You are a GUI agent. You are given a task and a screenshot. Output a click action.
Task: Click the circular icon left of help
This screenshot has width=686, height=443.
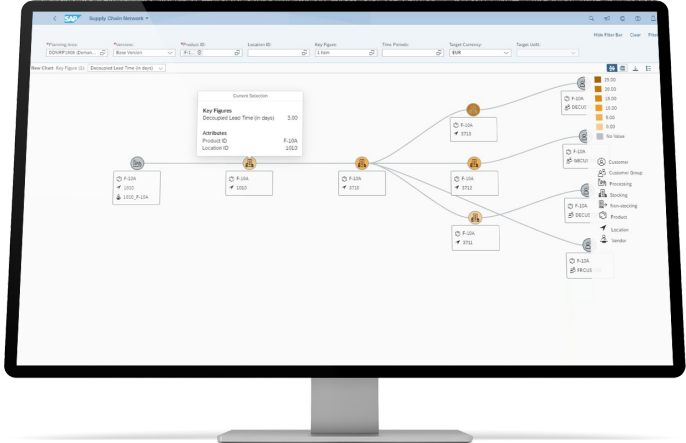point(622,18)
